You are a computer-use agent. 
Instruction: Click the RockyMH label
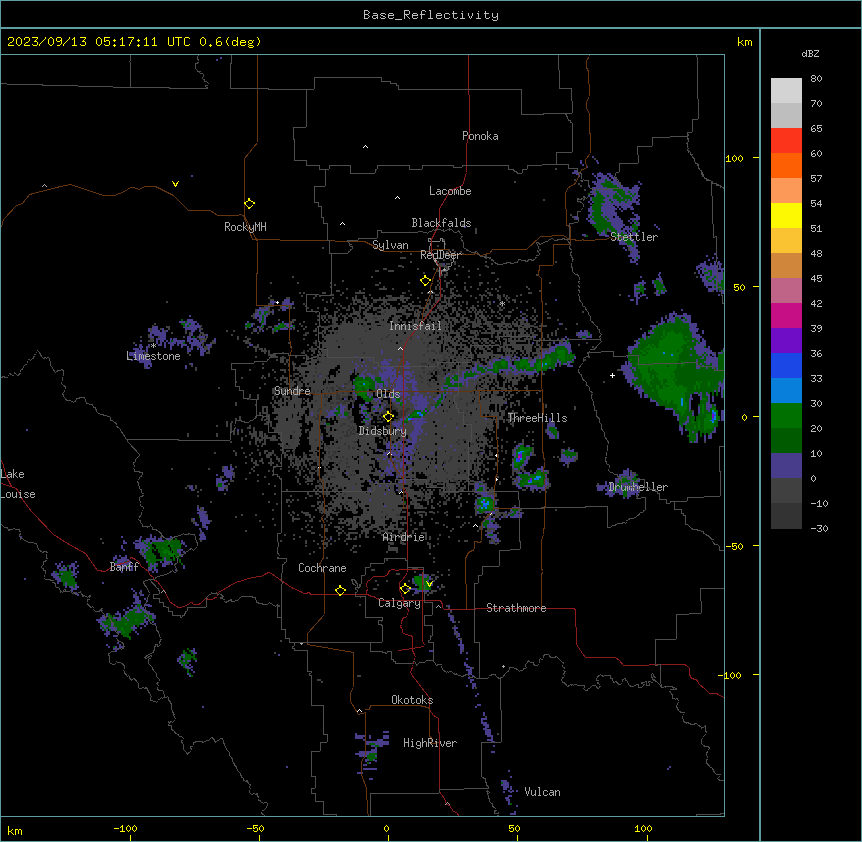point(245,226)
